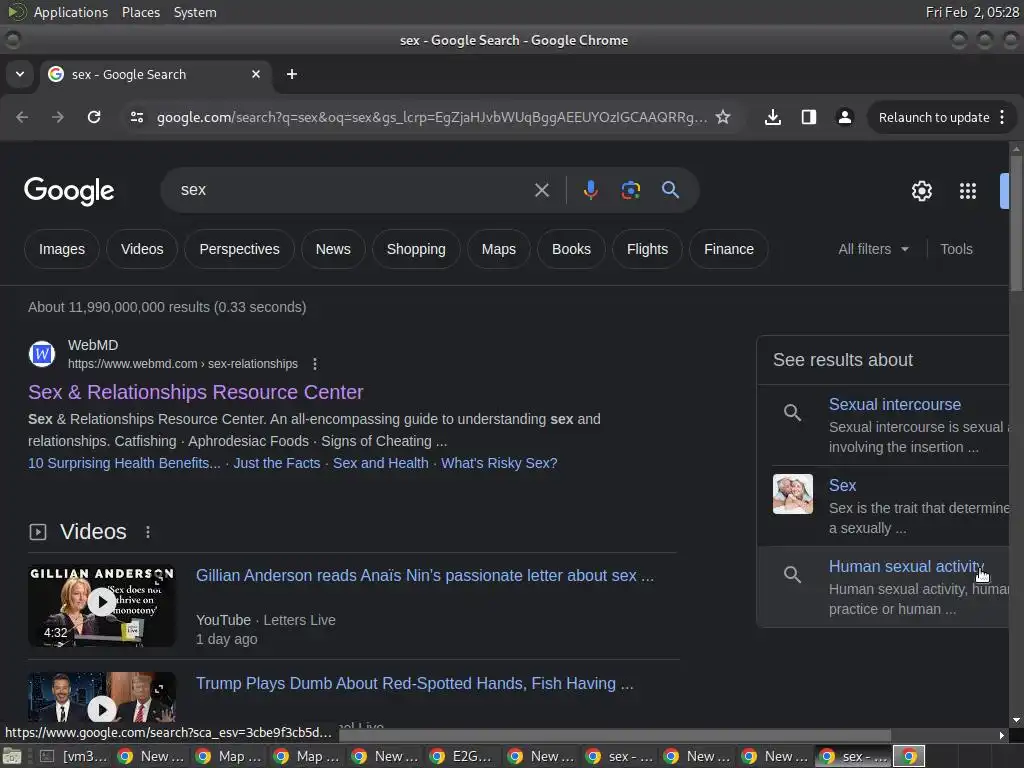View site information for google.com
The image size is (1024, 768).
[136, 117]
